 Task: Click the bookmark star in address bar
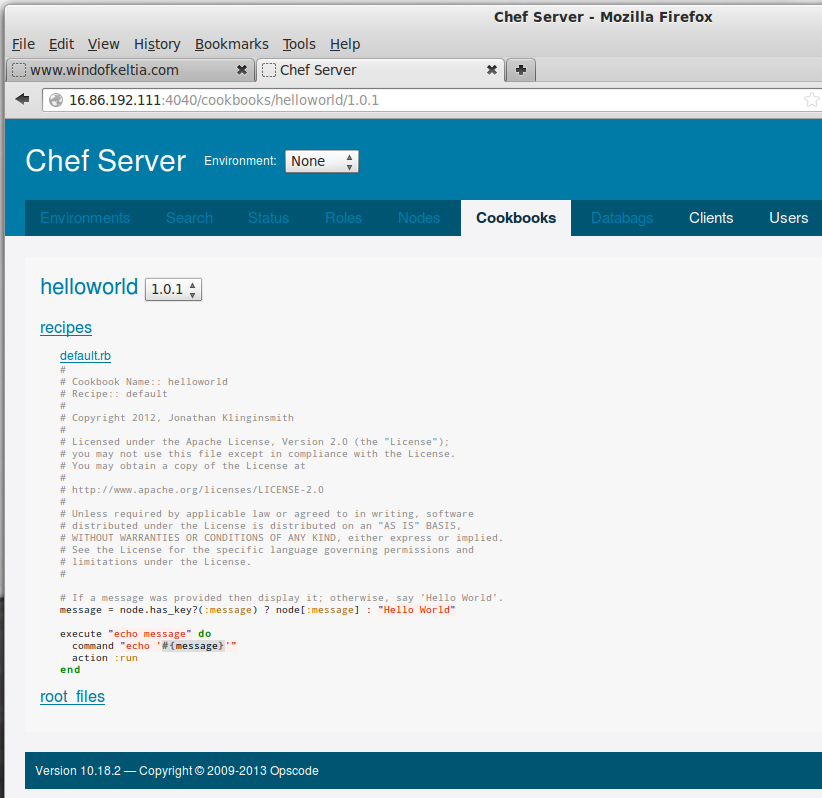coord(812,99)
